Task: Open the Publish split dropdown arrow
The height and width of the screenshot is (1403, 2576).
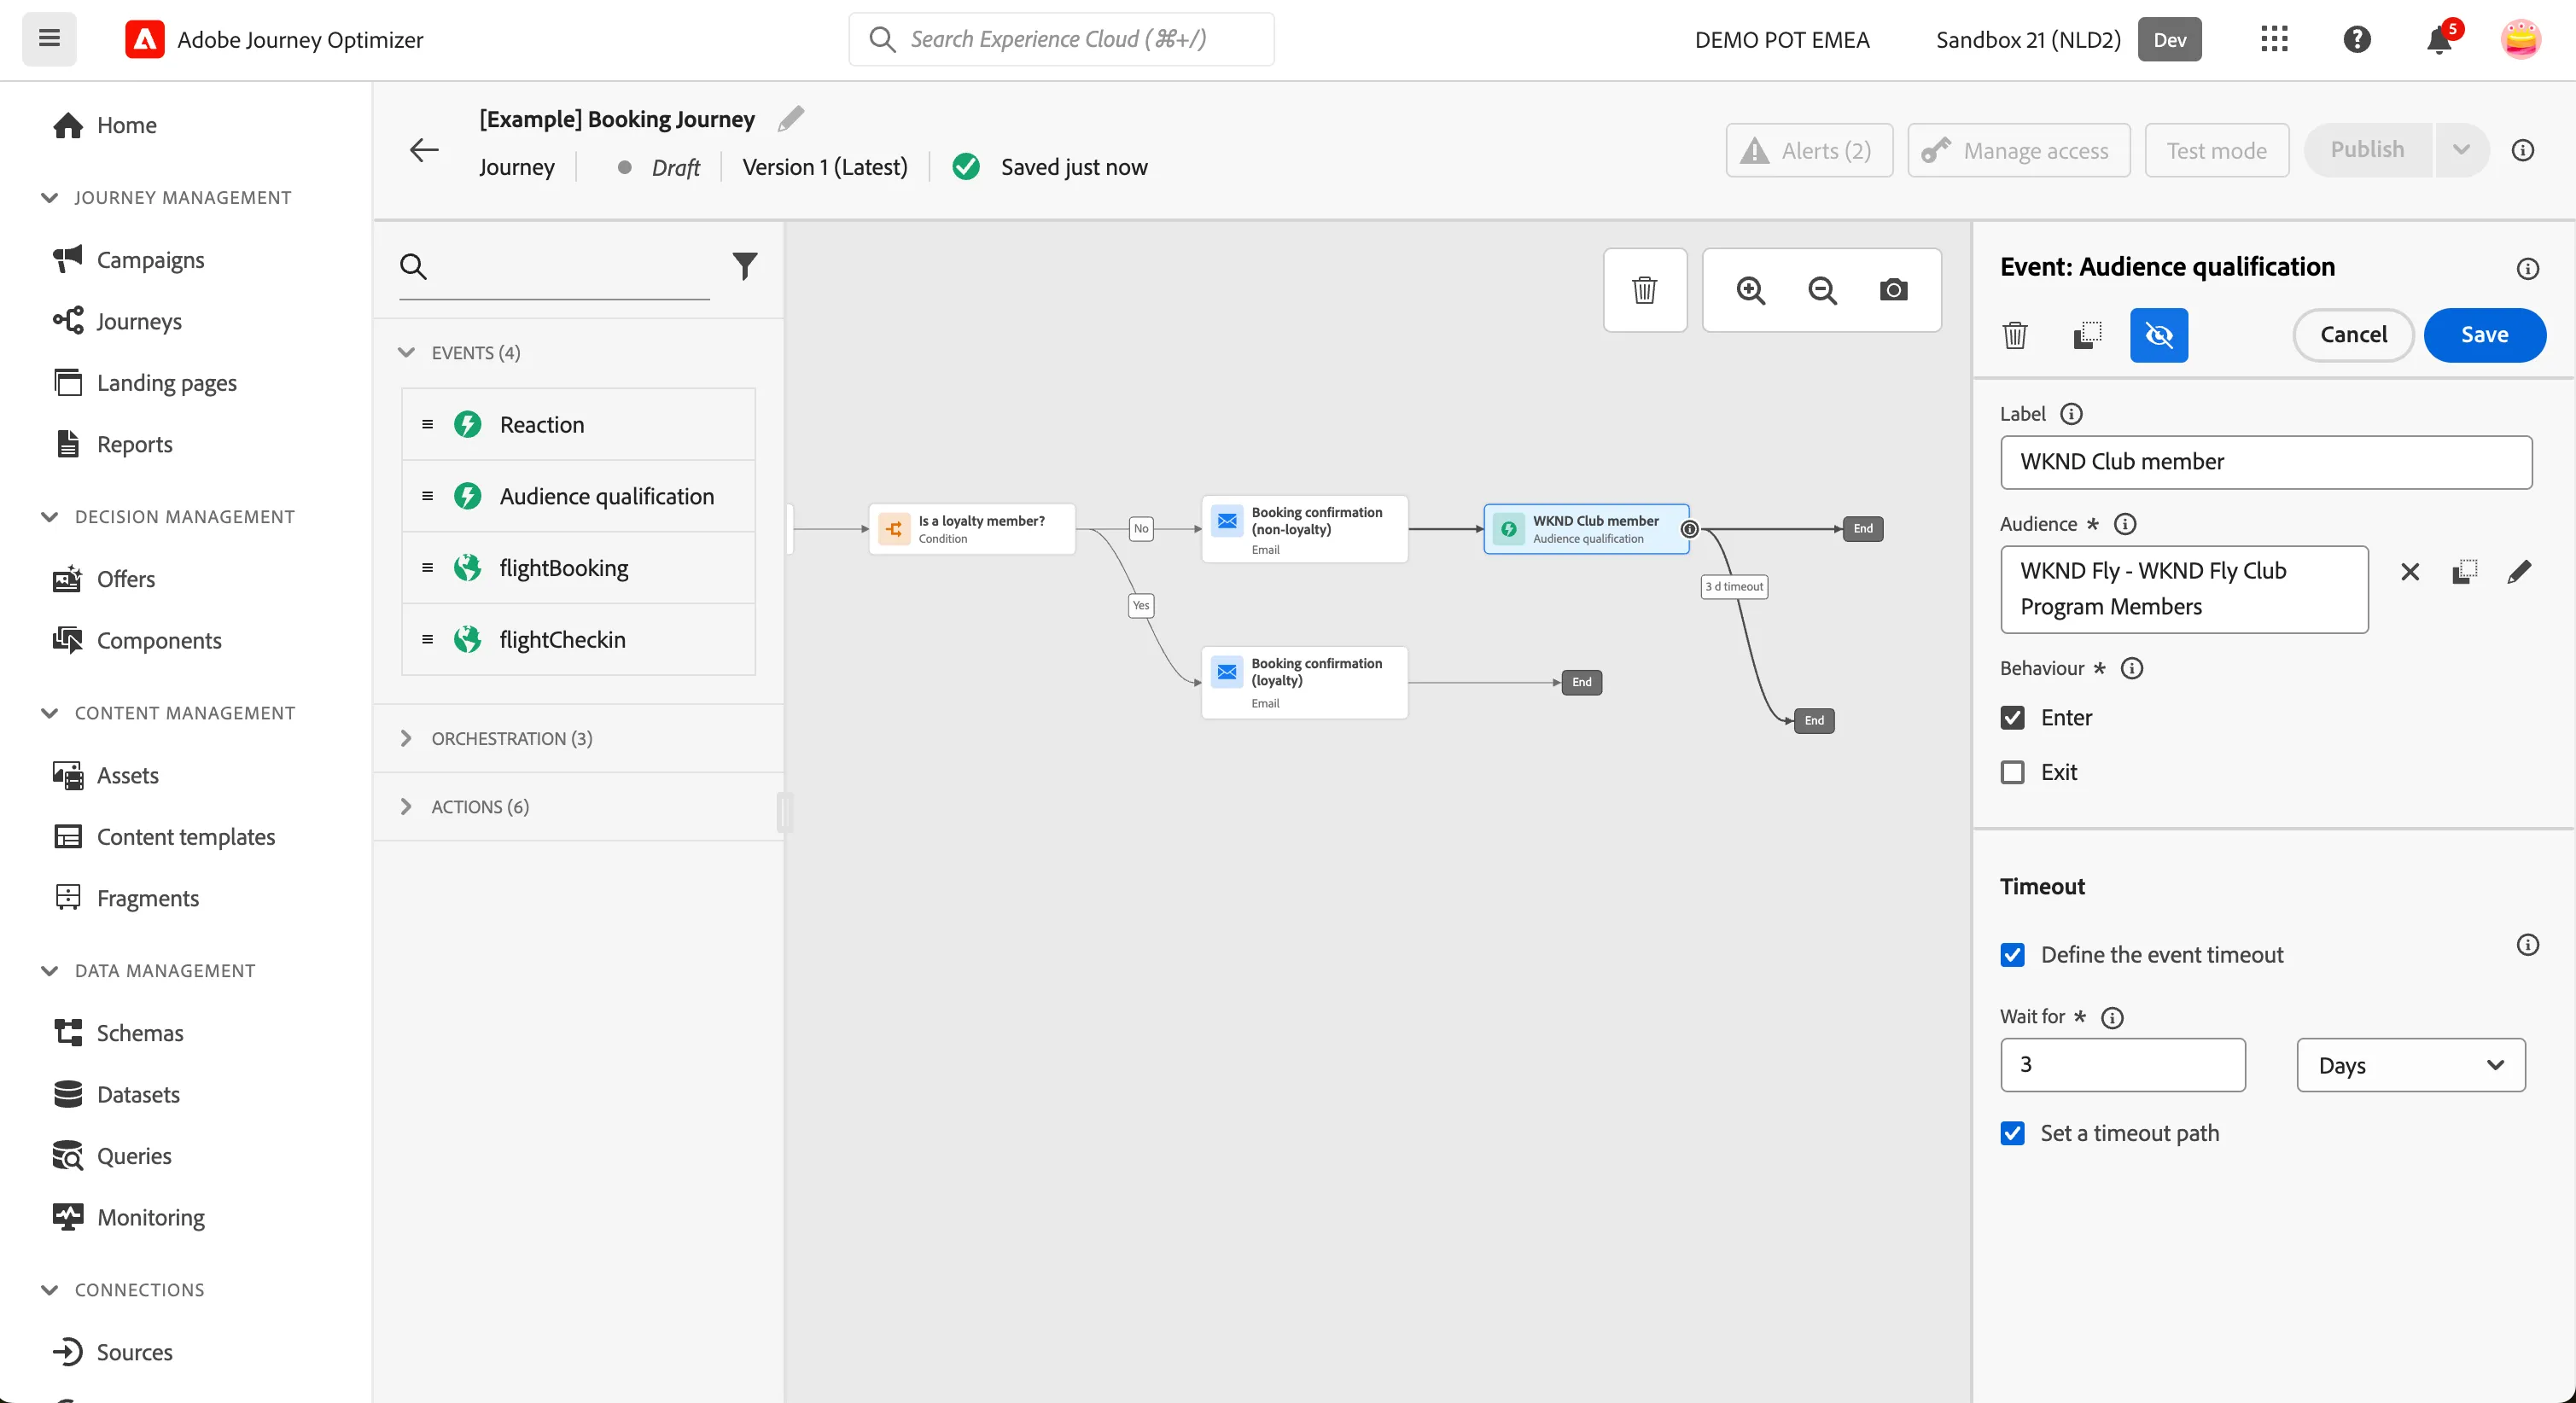Action: coord(2461,150)
